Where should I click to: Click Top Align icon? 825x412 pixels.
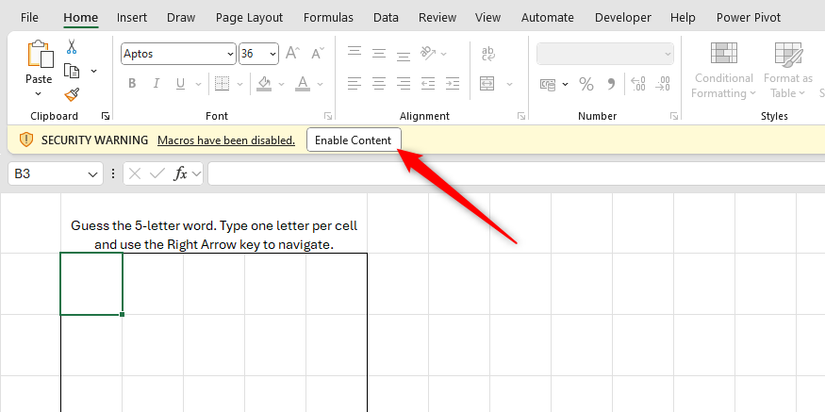click(x=355, y=52)
